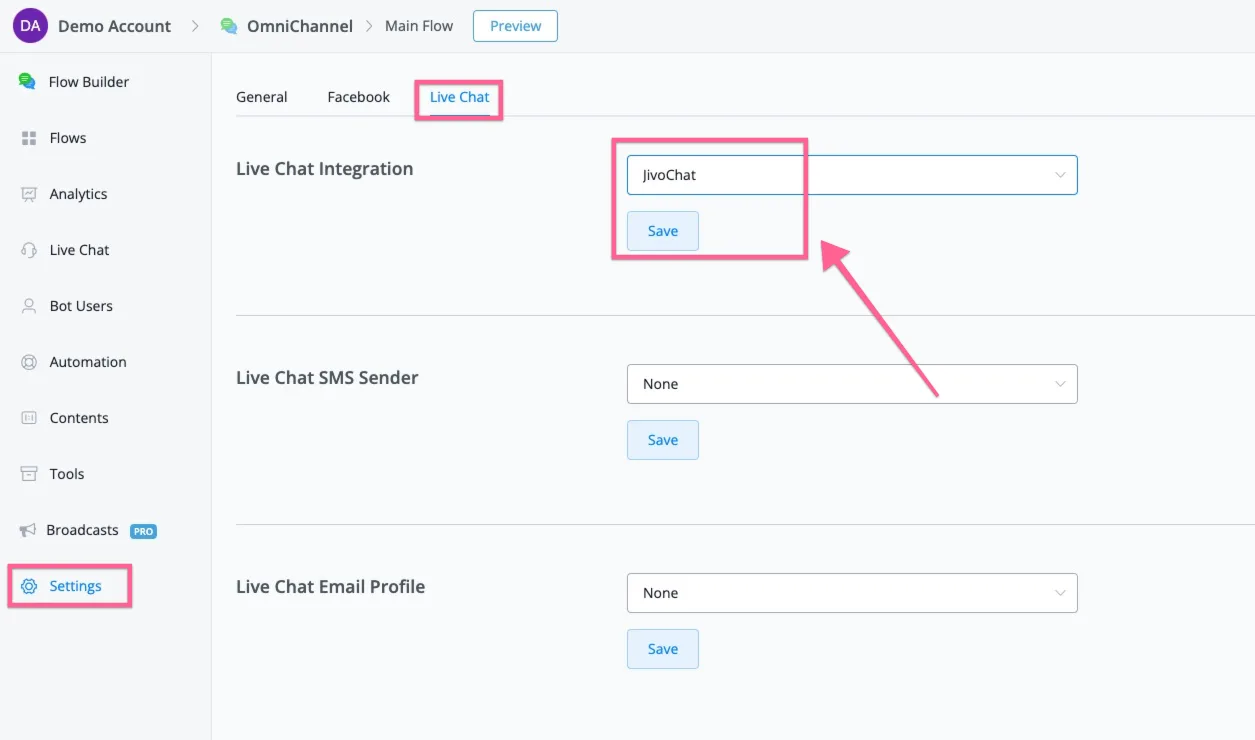Expand the Live Chat Integration JivoChat dropdown

tap(852, 175)
